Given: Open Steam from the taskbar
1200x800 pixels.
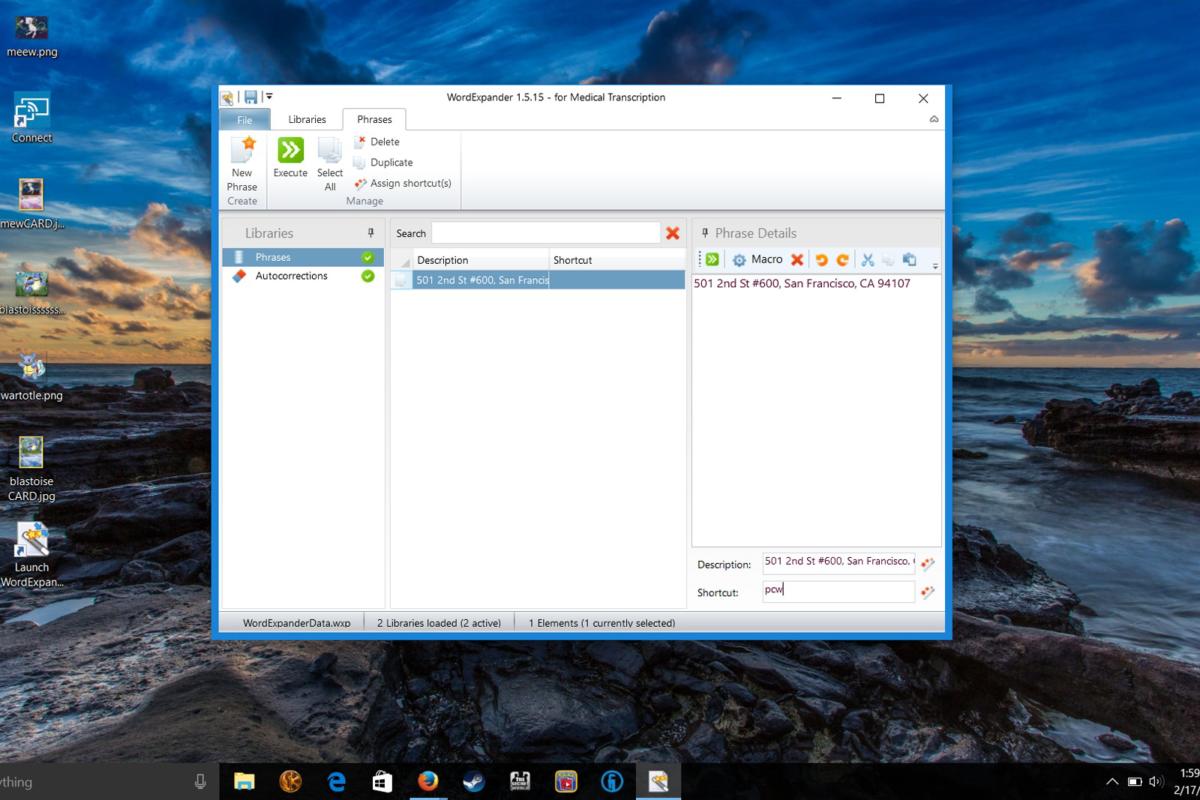Looking at the screenshot, I should pyautogui.click(x=474, y=781).
